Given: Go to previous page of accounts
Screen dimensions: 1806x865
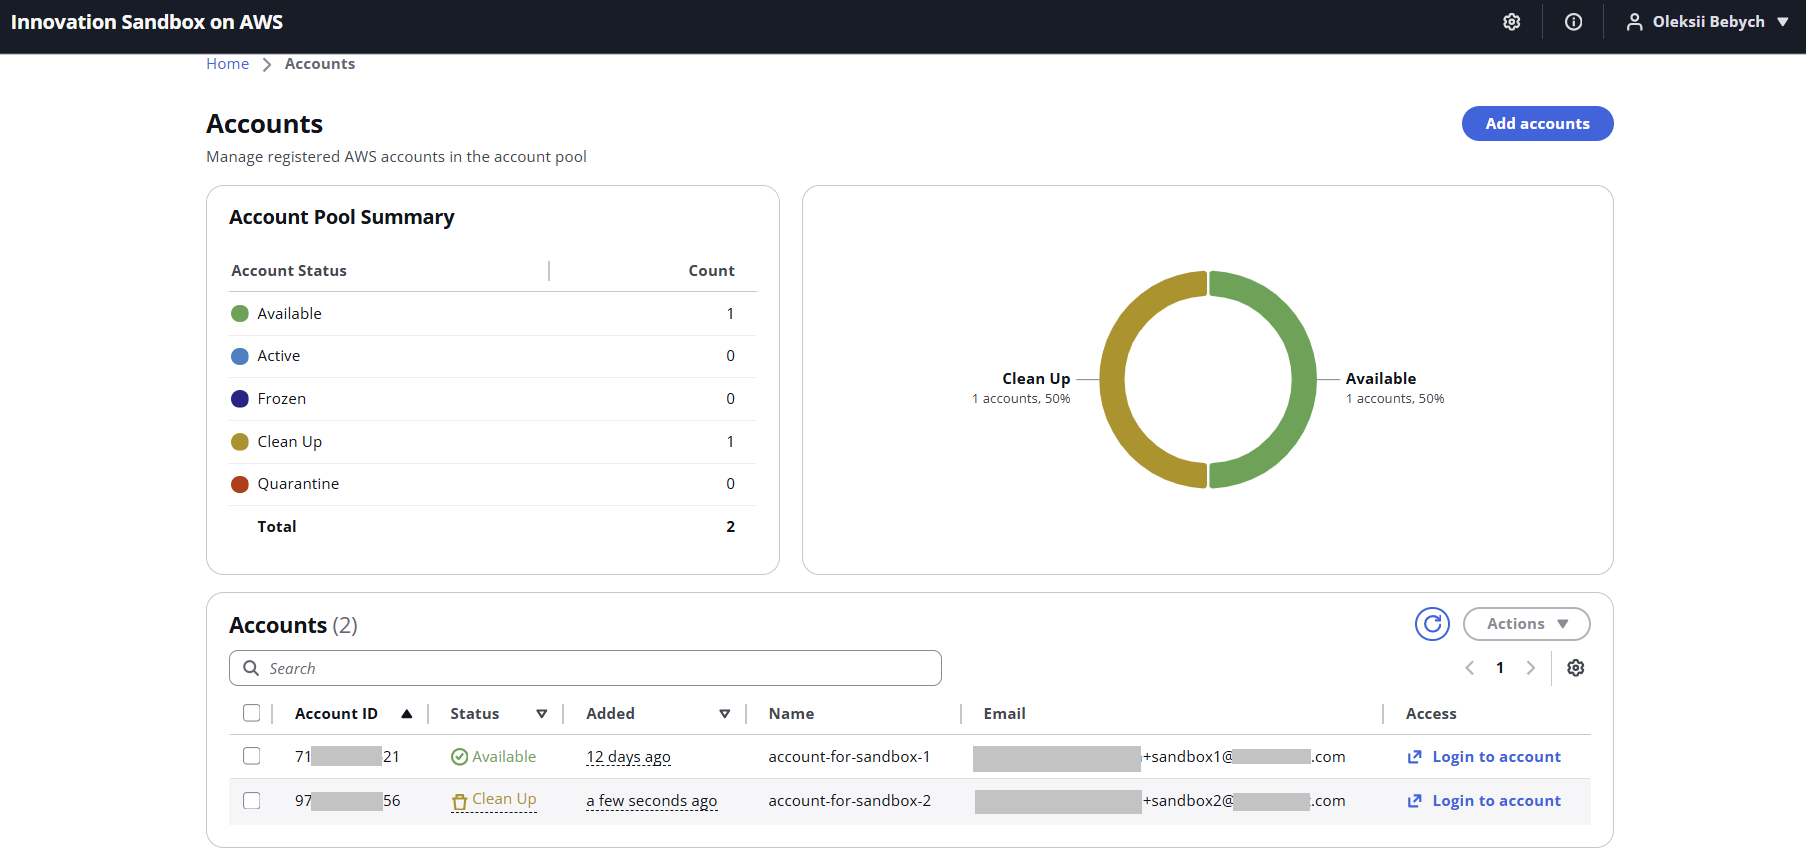Looking at the screenshot, I should coord(1470,668).
